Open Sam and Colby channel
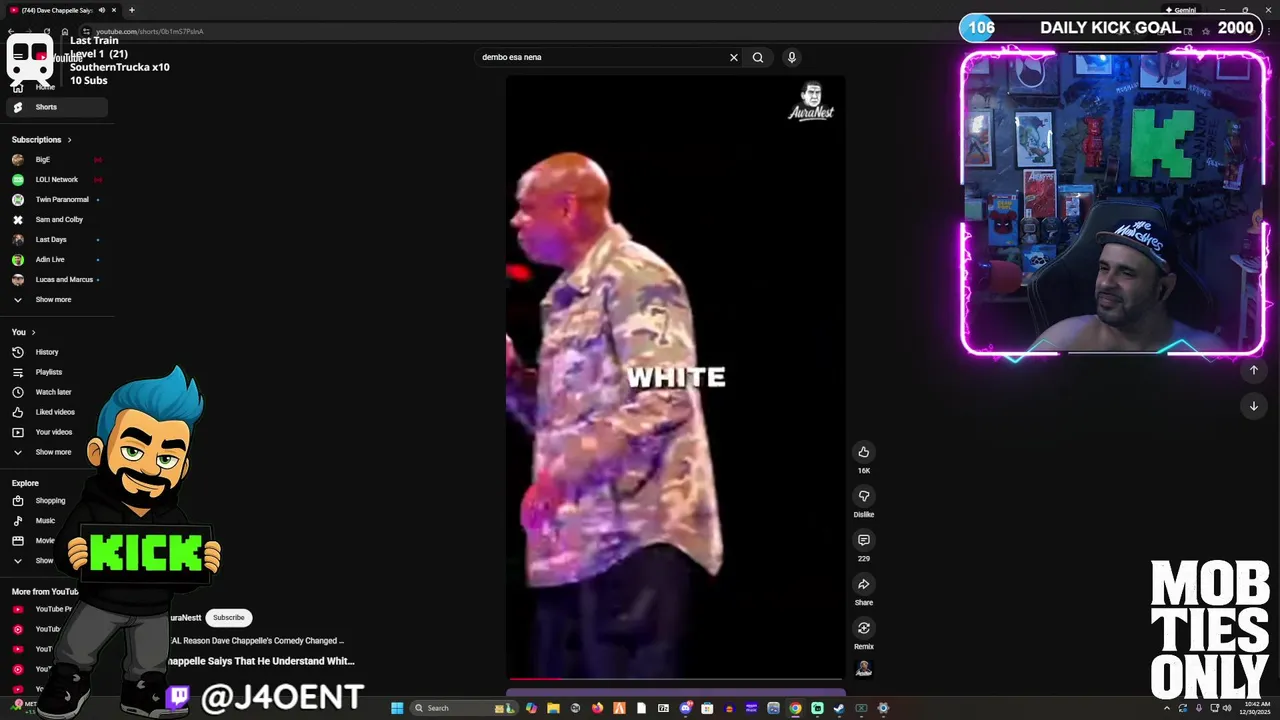1280x720 pixels. pyautogui.click(x=59, y=220)
